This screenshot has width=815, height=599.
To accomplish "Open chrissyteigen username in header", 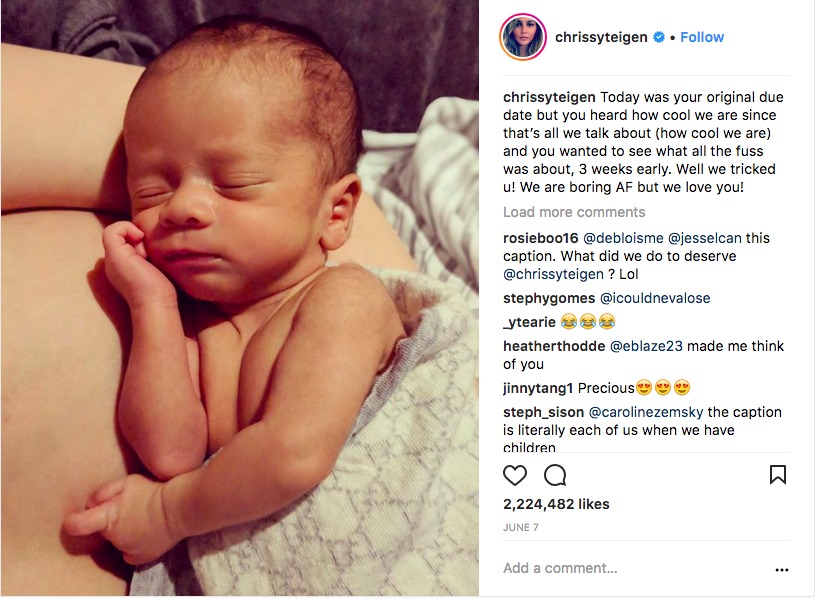I will pyautogui.click(x=601, y=37).
